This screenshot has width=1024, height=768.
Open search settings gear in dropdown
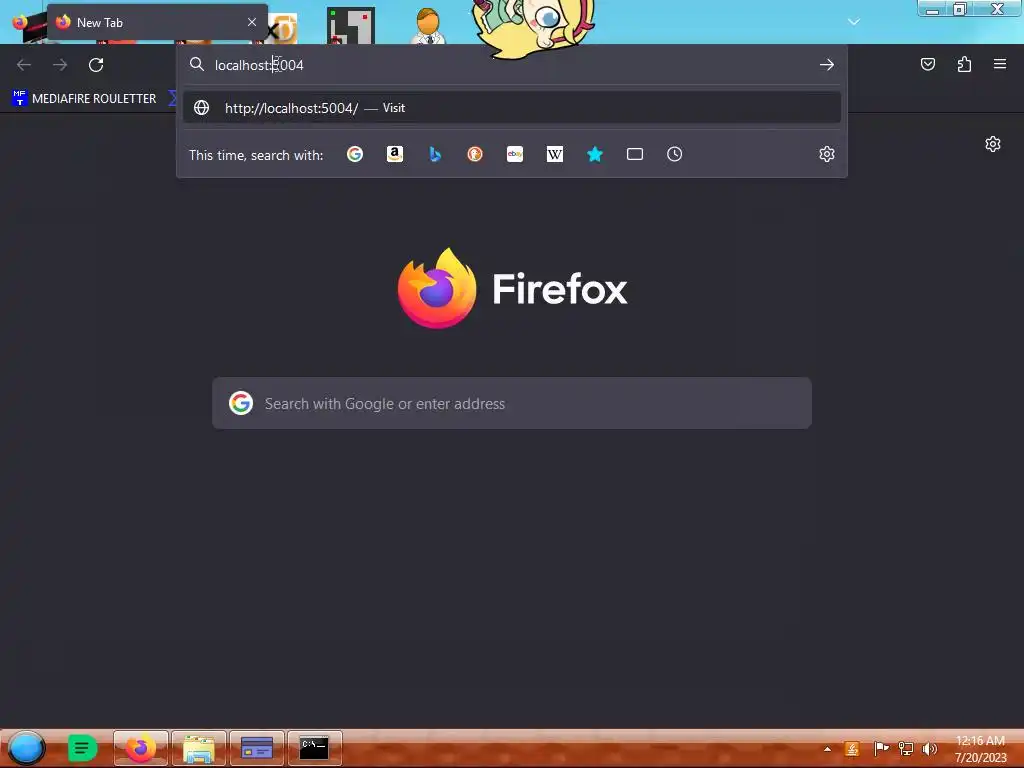(x=827, y=154)
